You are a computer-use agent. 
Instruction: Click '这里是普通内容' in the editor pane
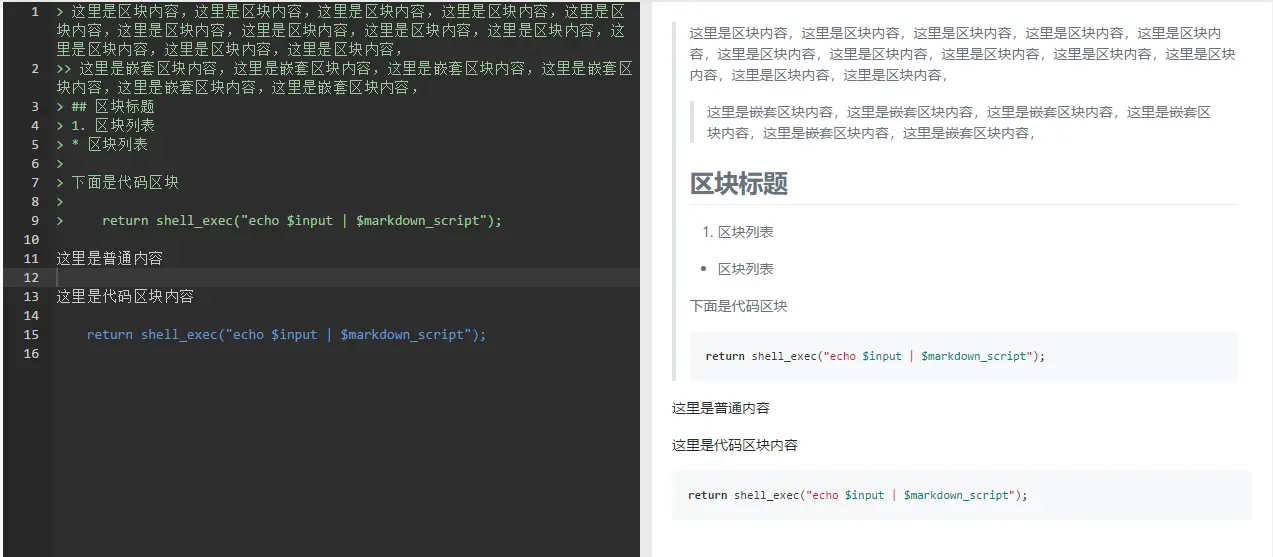109,258
